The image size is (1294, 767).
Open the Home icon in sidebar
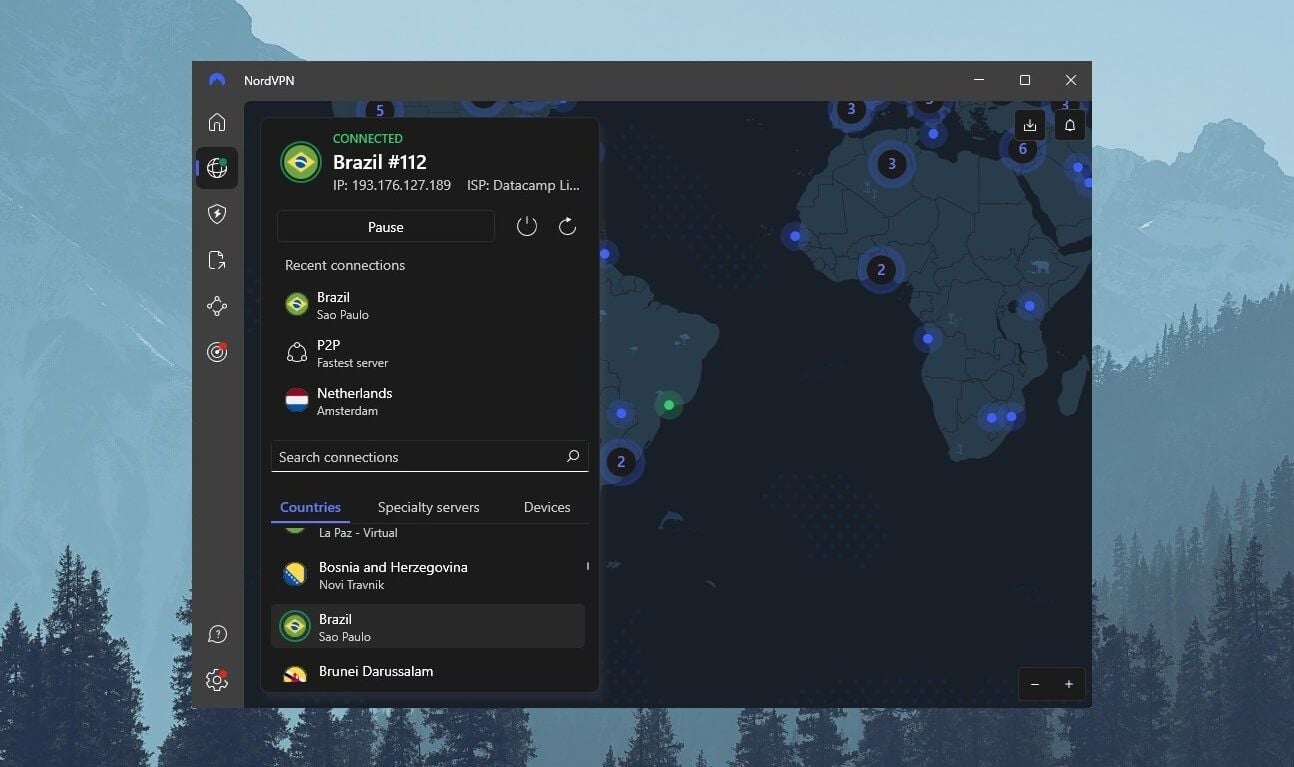click(217, 122)
